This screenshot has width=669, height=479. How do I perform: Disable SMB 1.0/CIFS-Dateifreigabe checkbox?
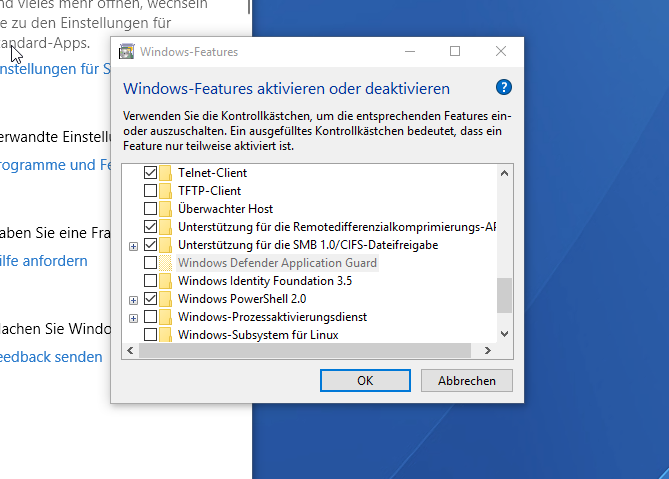(150, 245)
